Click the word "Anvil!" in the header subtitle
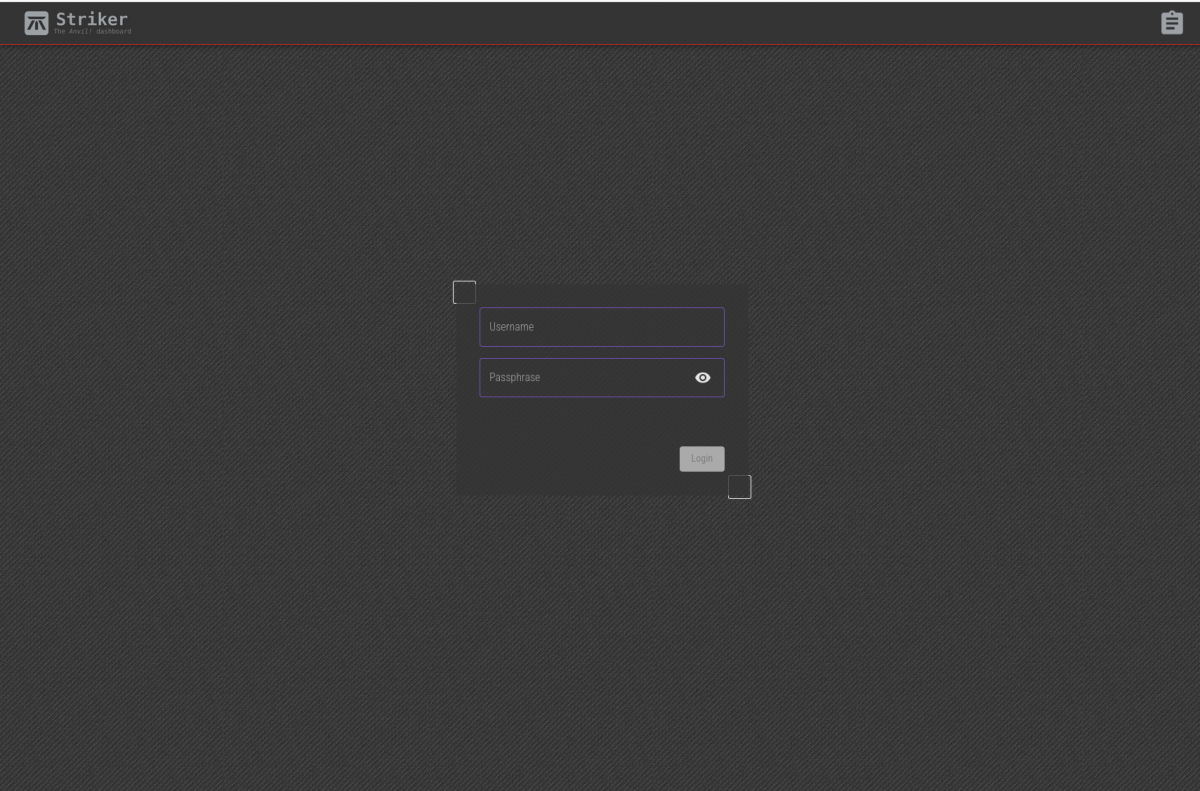1200x791 pixels. point(80,32)
